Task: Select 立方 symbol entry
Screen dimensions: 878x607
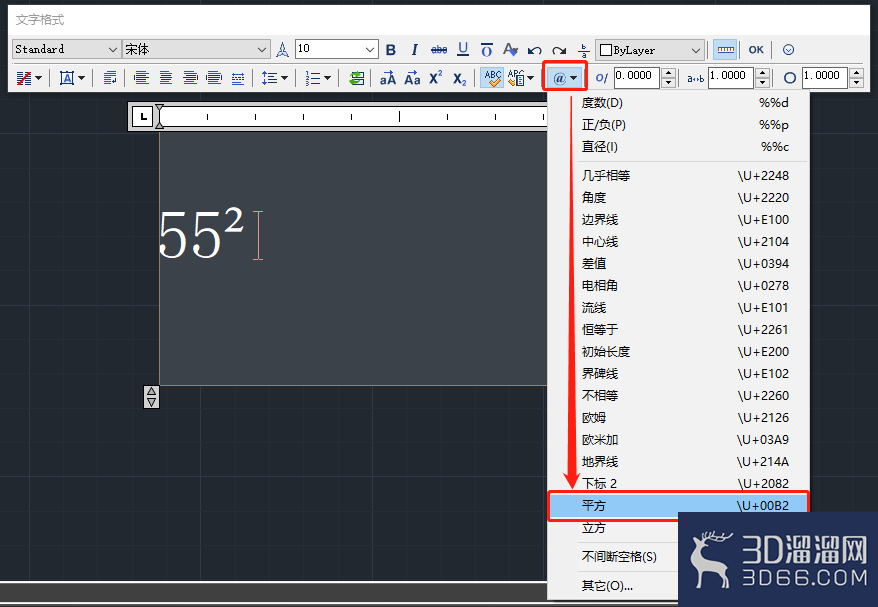Action: [x=614, y=528]
